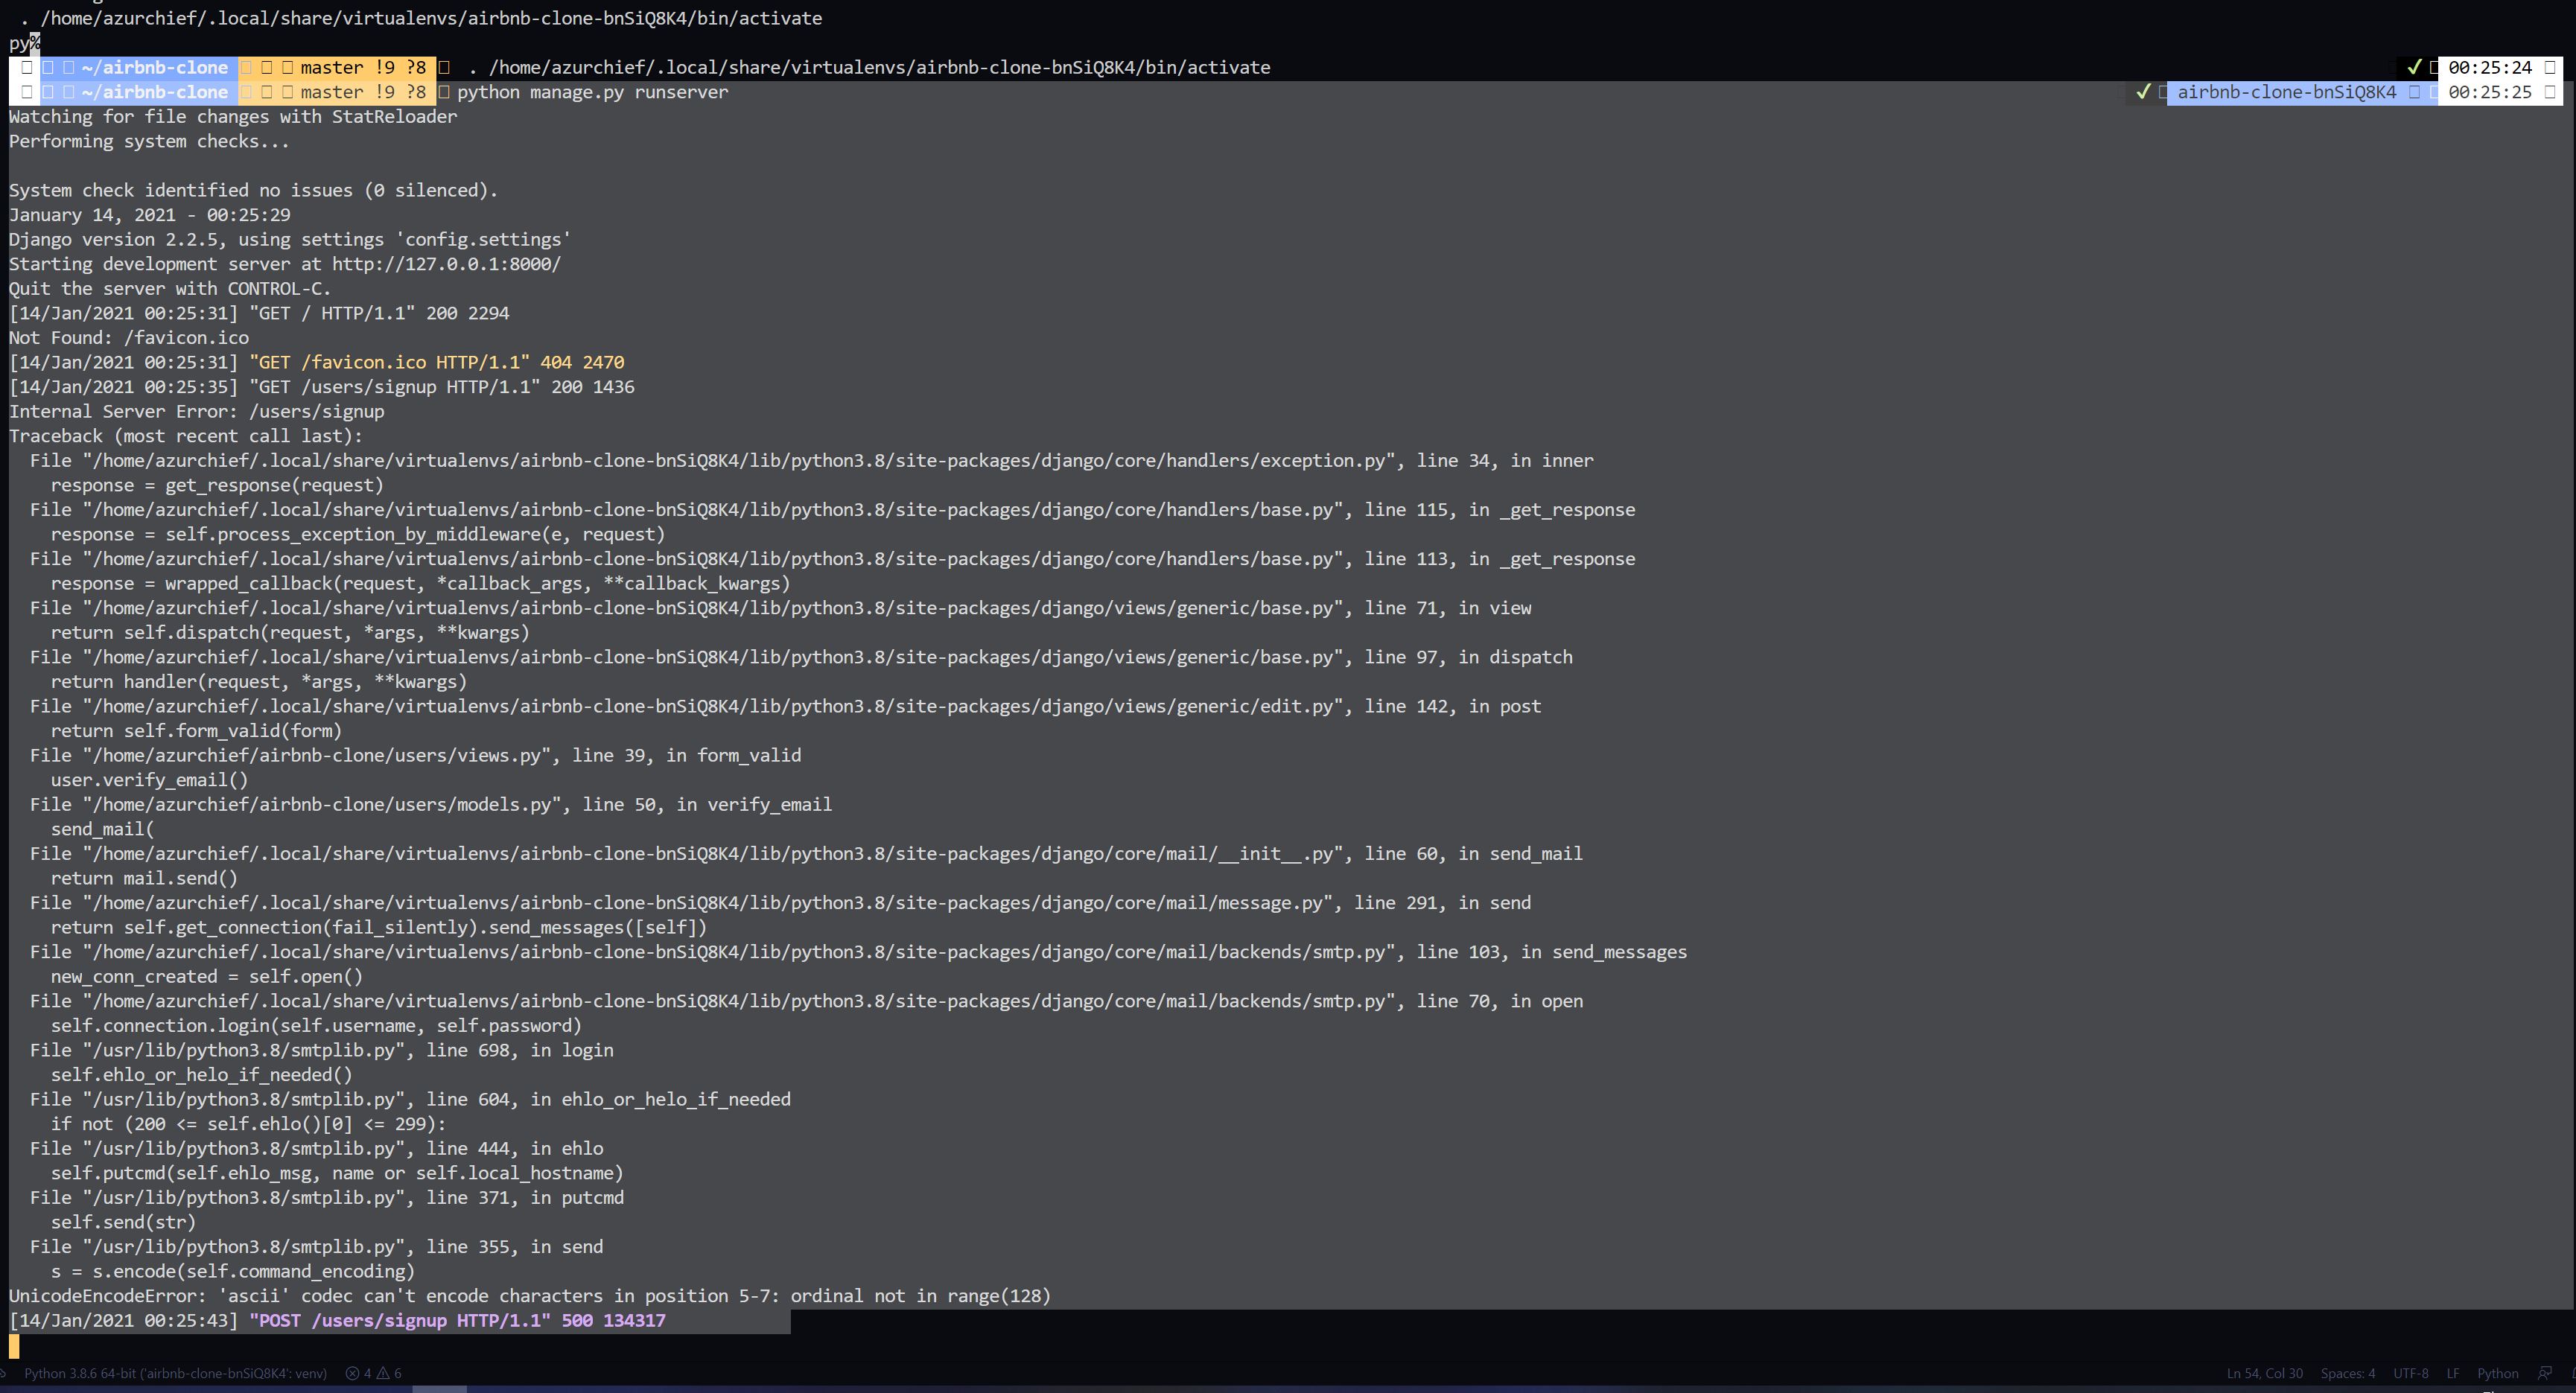Open the users/views.py traceback file path
This screenshot has width=2576, height=1393.
tap(317, 755)
